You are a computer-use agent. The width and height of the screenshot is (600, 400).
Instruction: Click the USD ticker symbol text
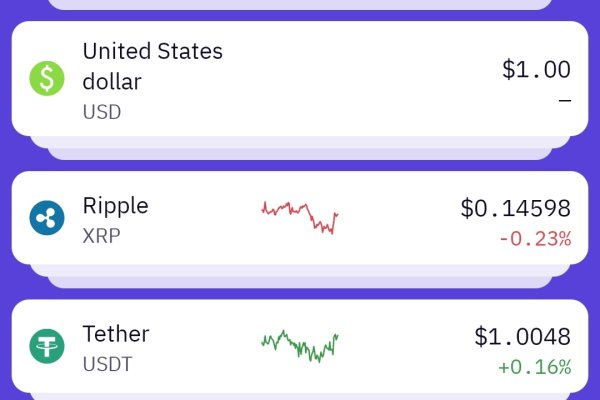click(x=101, y=112)
